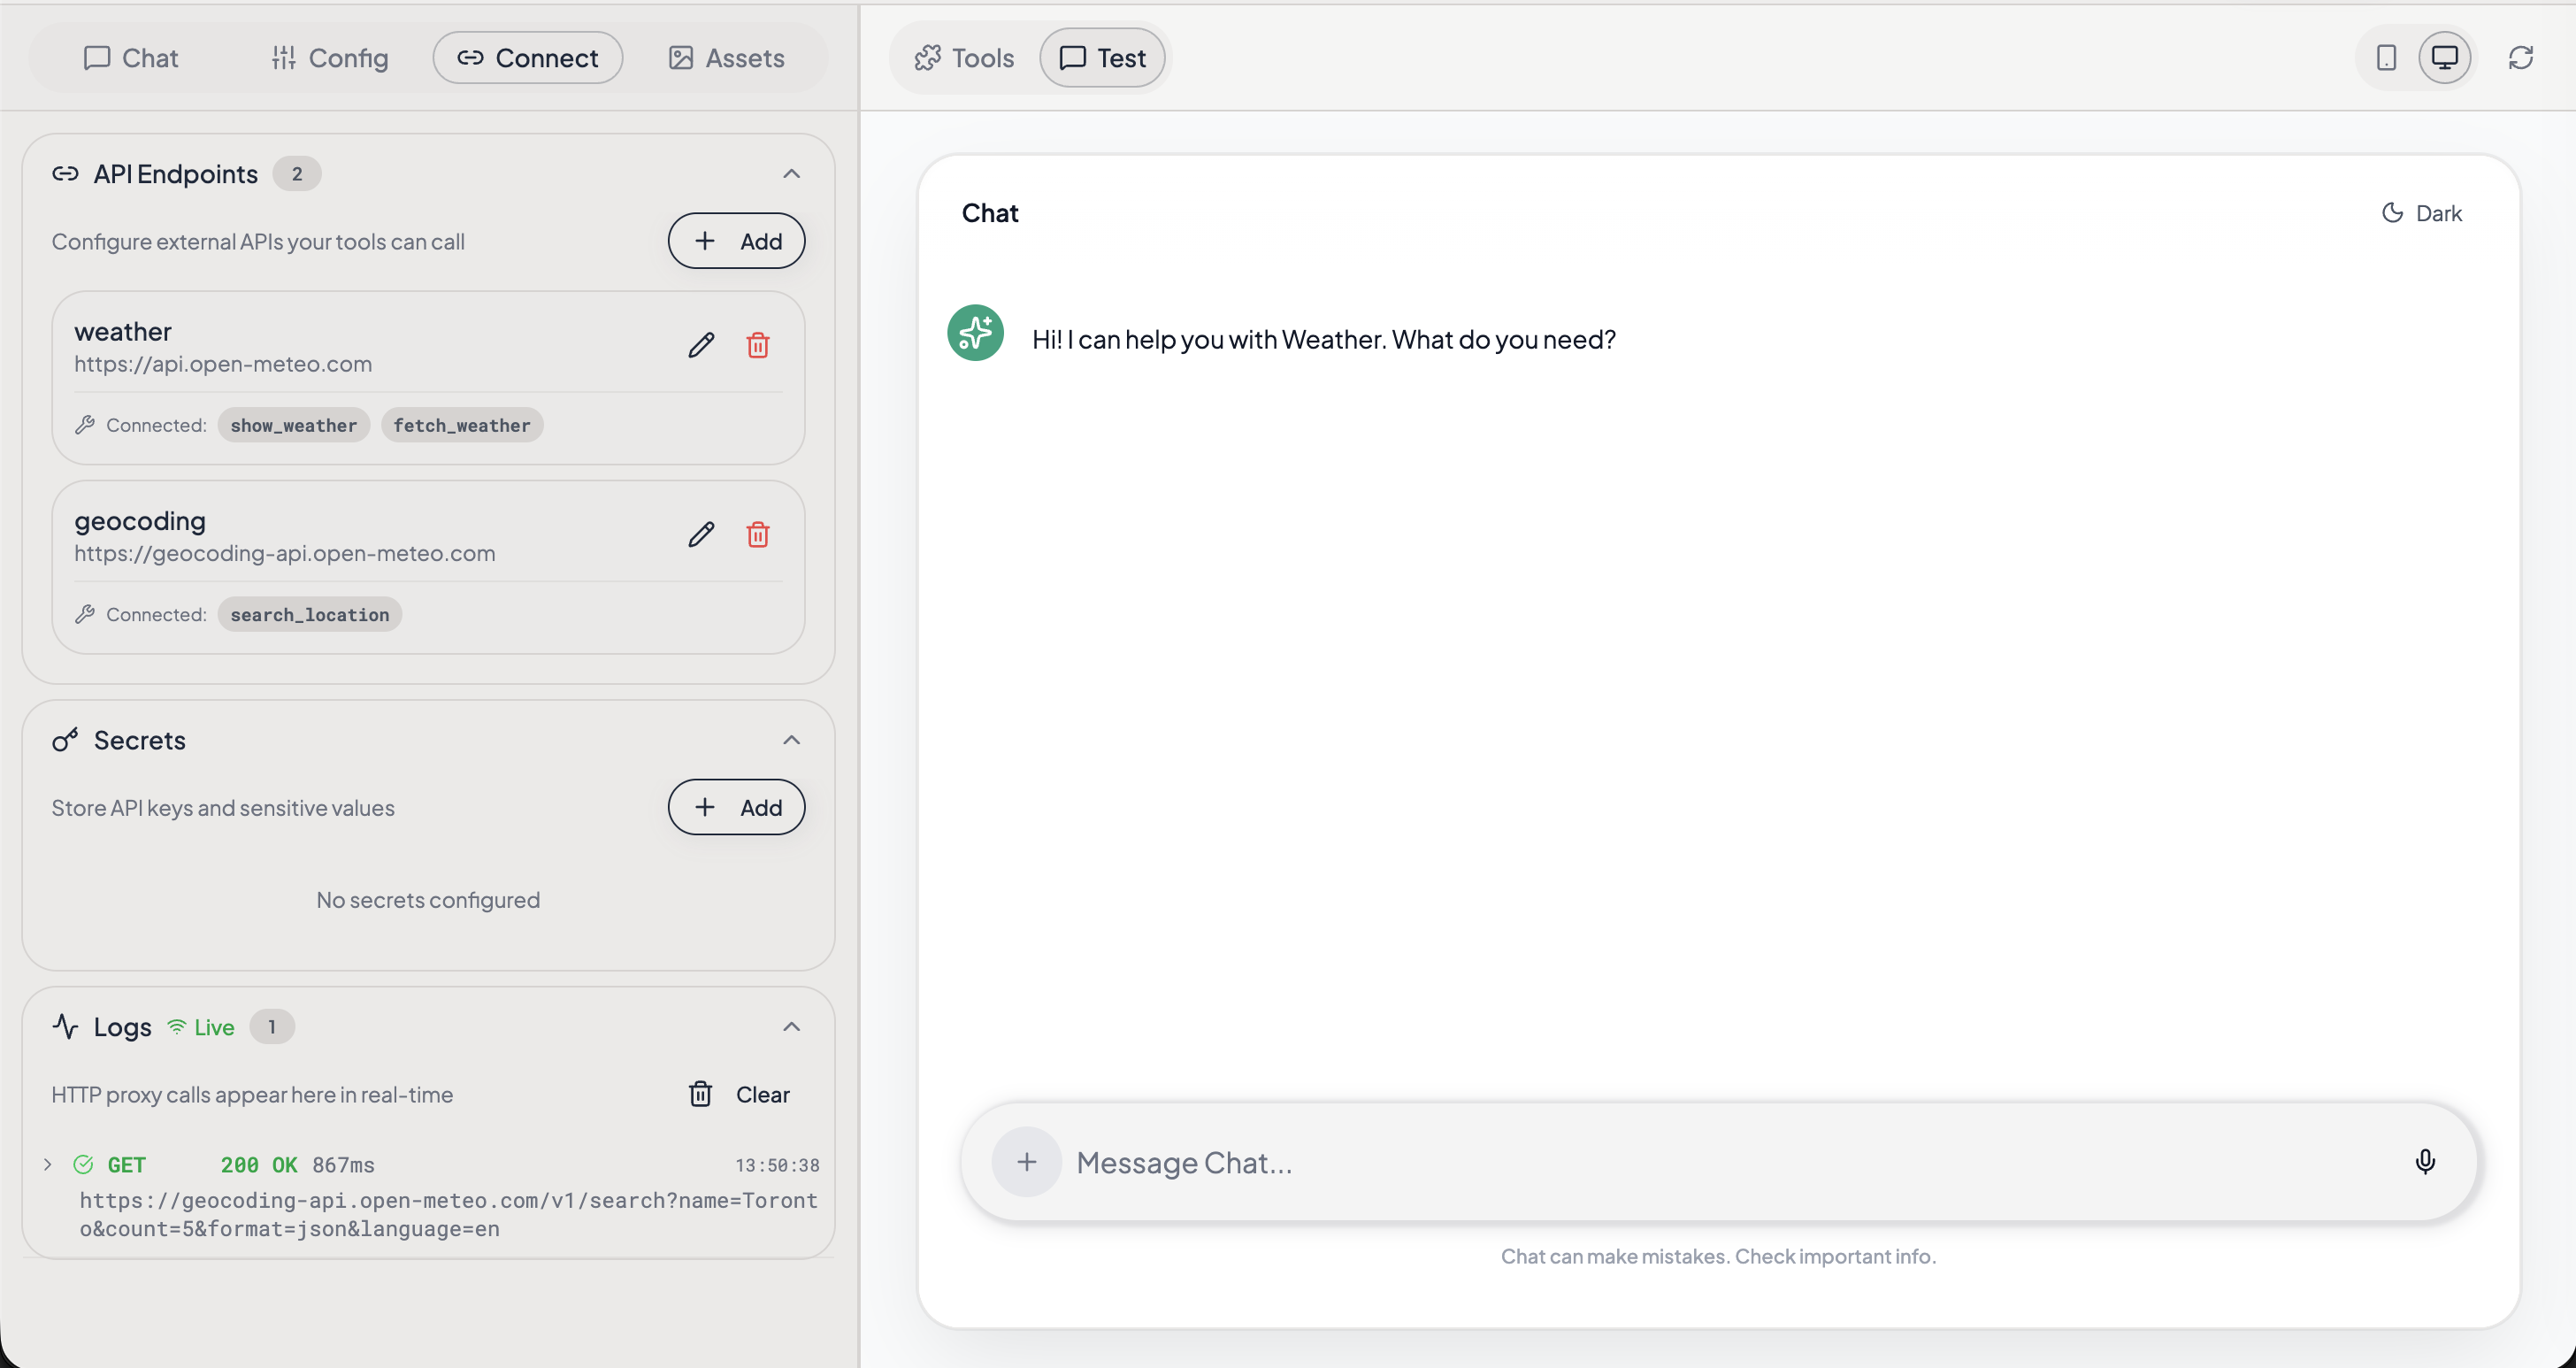
Task: Click the geocoding endpoint URL text
Action: coord(285,553)
